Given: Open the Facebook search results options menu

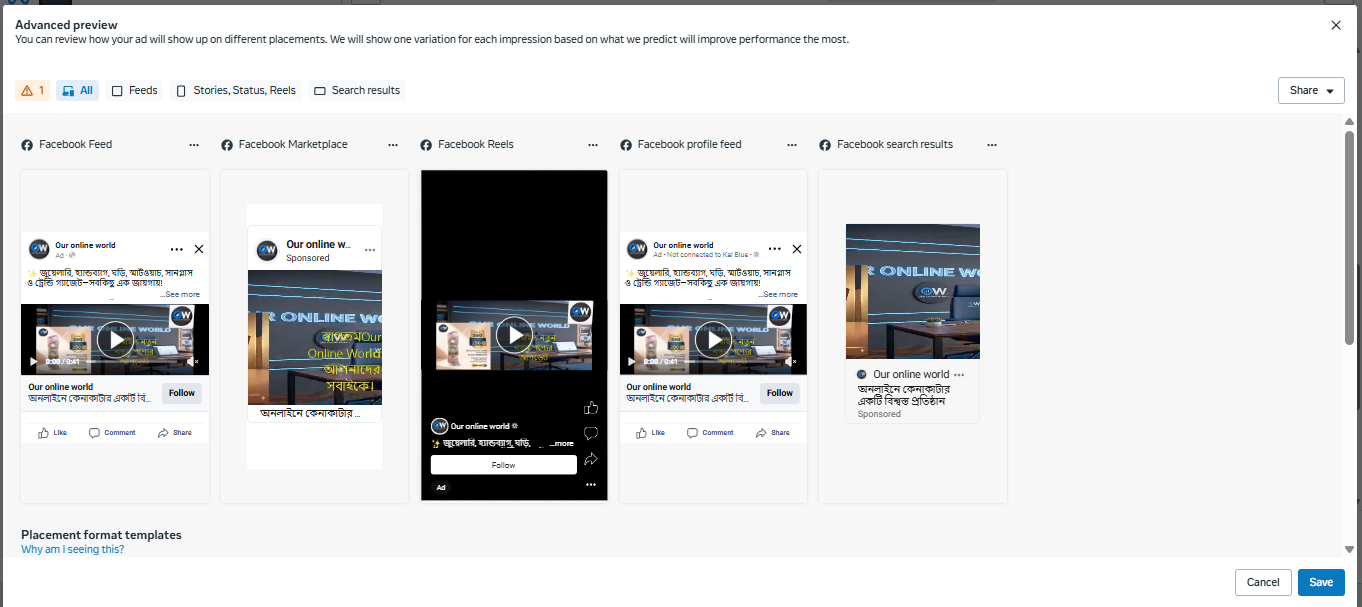Looking at the screenshot, I should [992, 145].
